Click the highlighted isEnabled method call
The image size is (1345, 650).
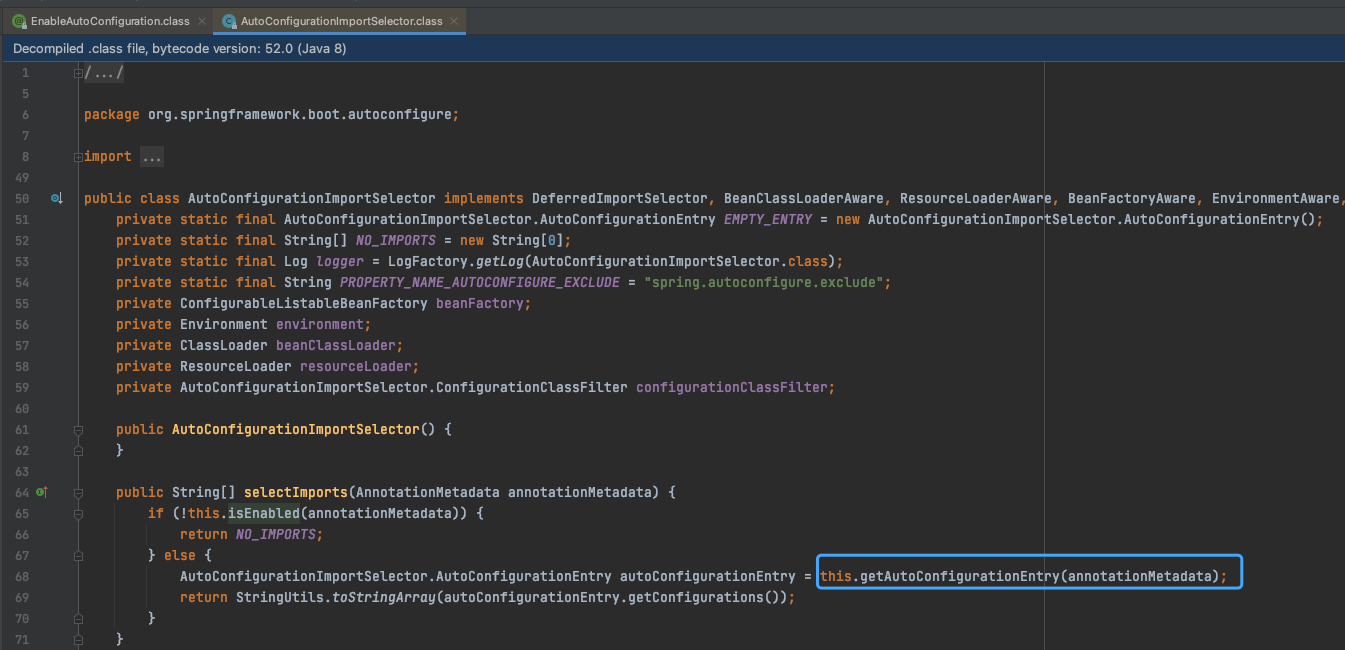(264, 514)
